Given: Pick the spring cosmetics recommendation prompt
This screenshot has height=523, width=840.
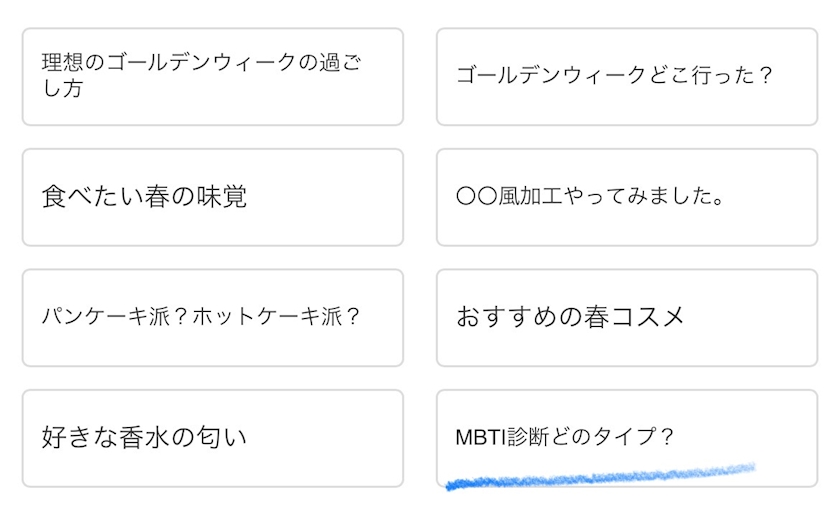Looking at the screenshot, I should coord(626,317).
